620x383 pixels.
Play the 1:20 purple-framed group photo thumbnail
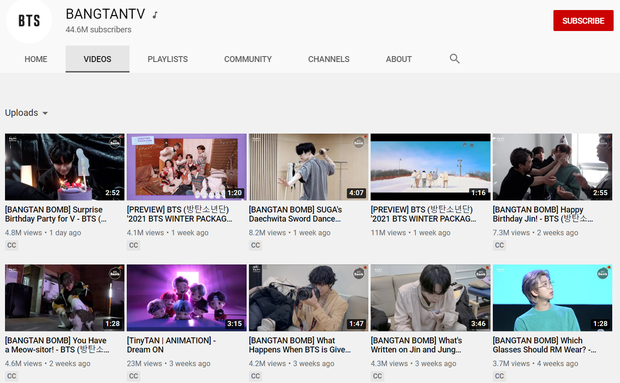coord(187,167)
